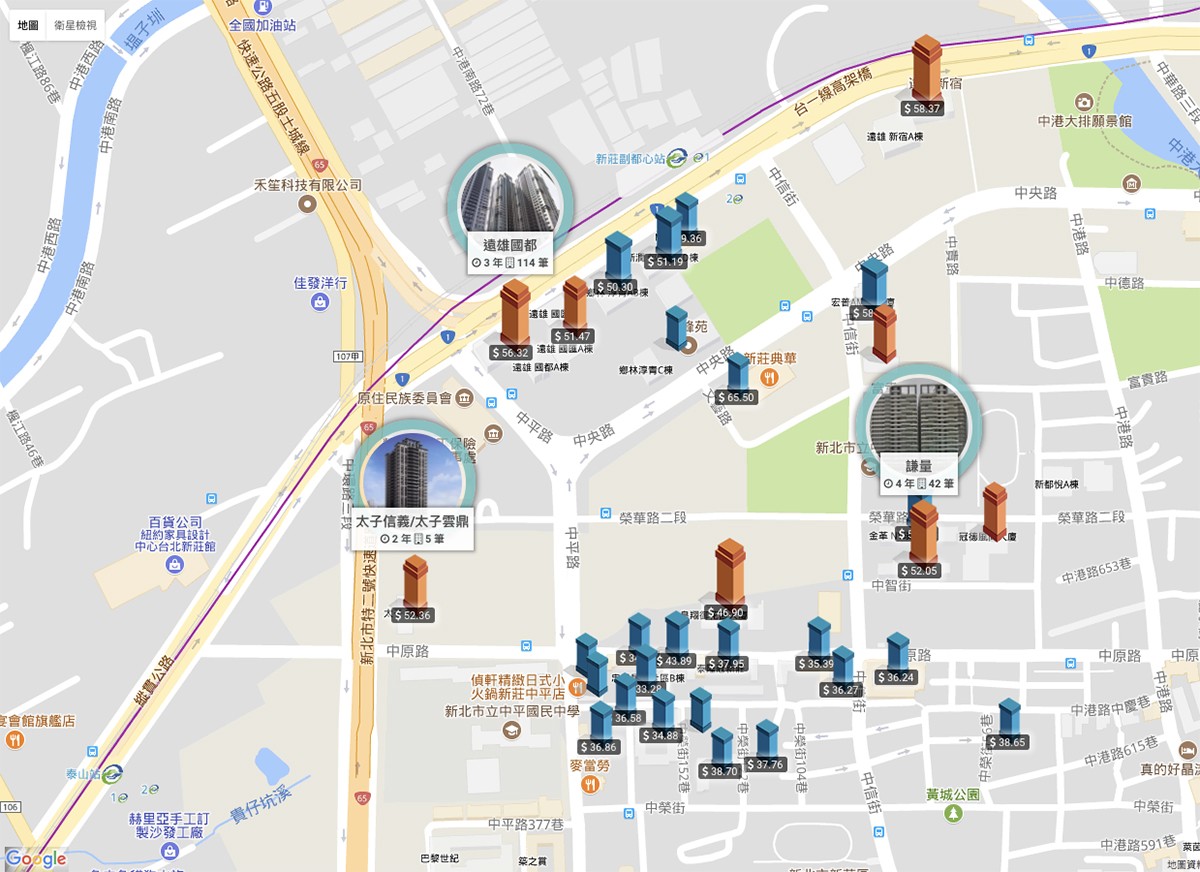This screenshot has height=872, width=1200.
Task: Open the 謙量 building photo bubble
Action: pyautogui.click(x=919, y=427)
